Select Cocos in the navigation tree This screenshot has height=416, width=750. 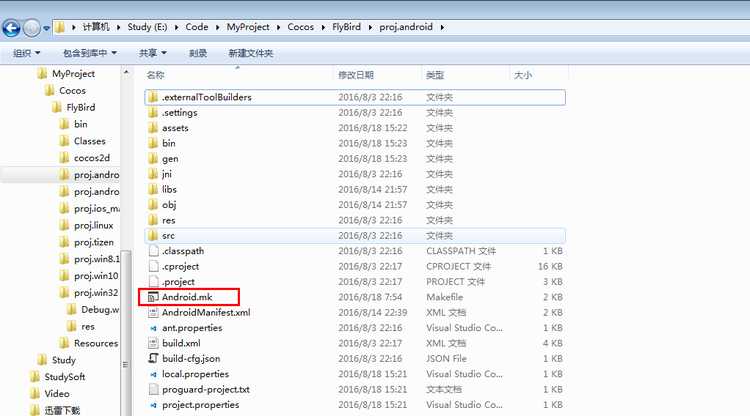pyautogui.click(x=72, y=90)
